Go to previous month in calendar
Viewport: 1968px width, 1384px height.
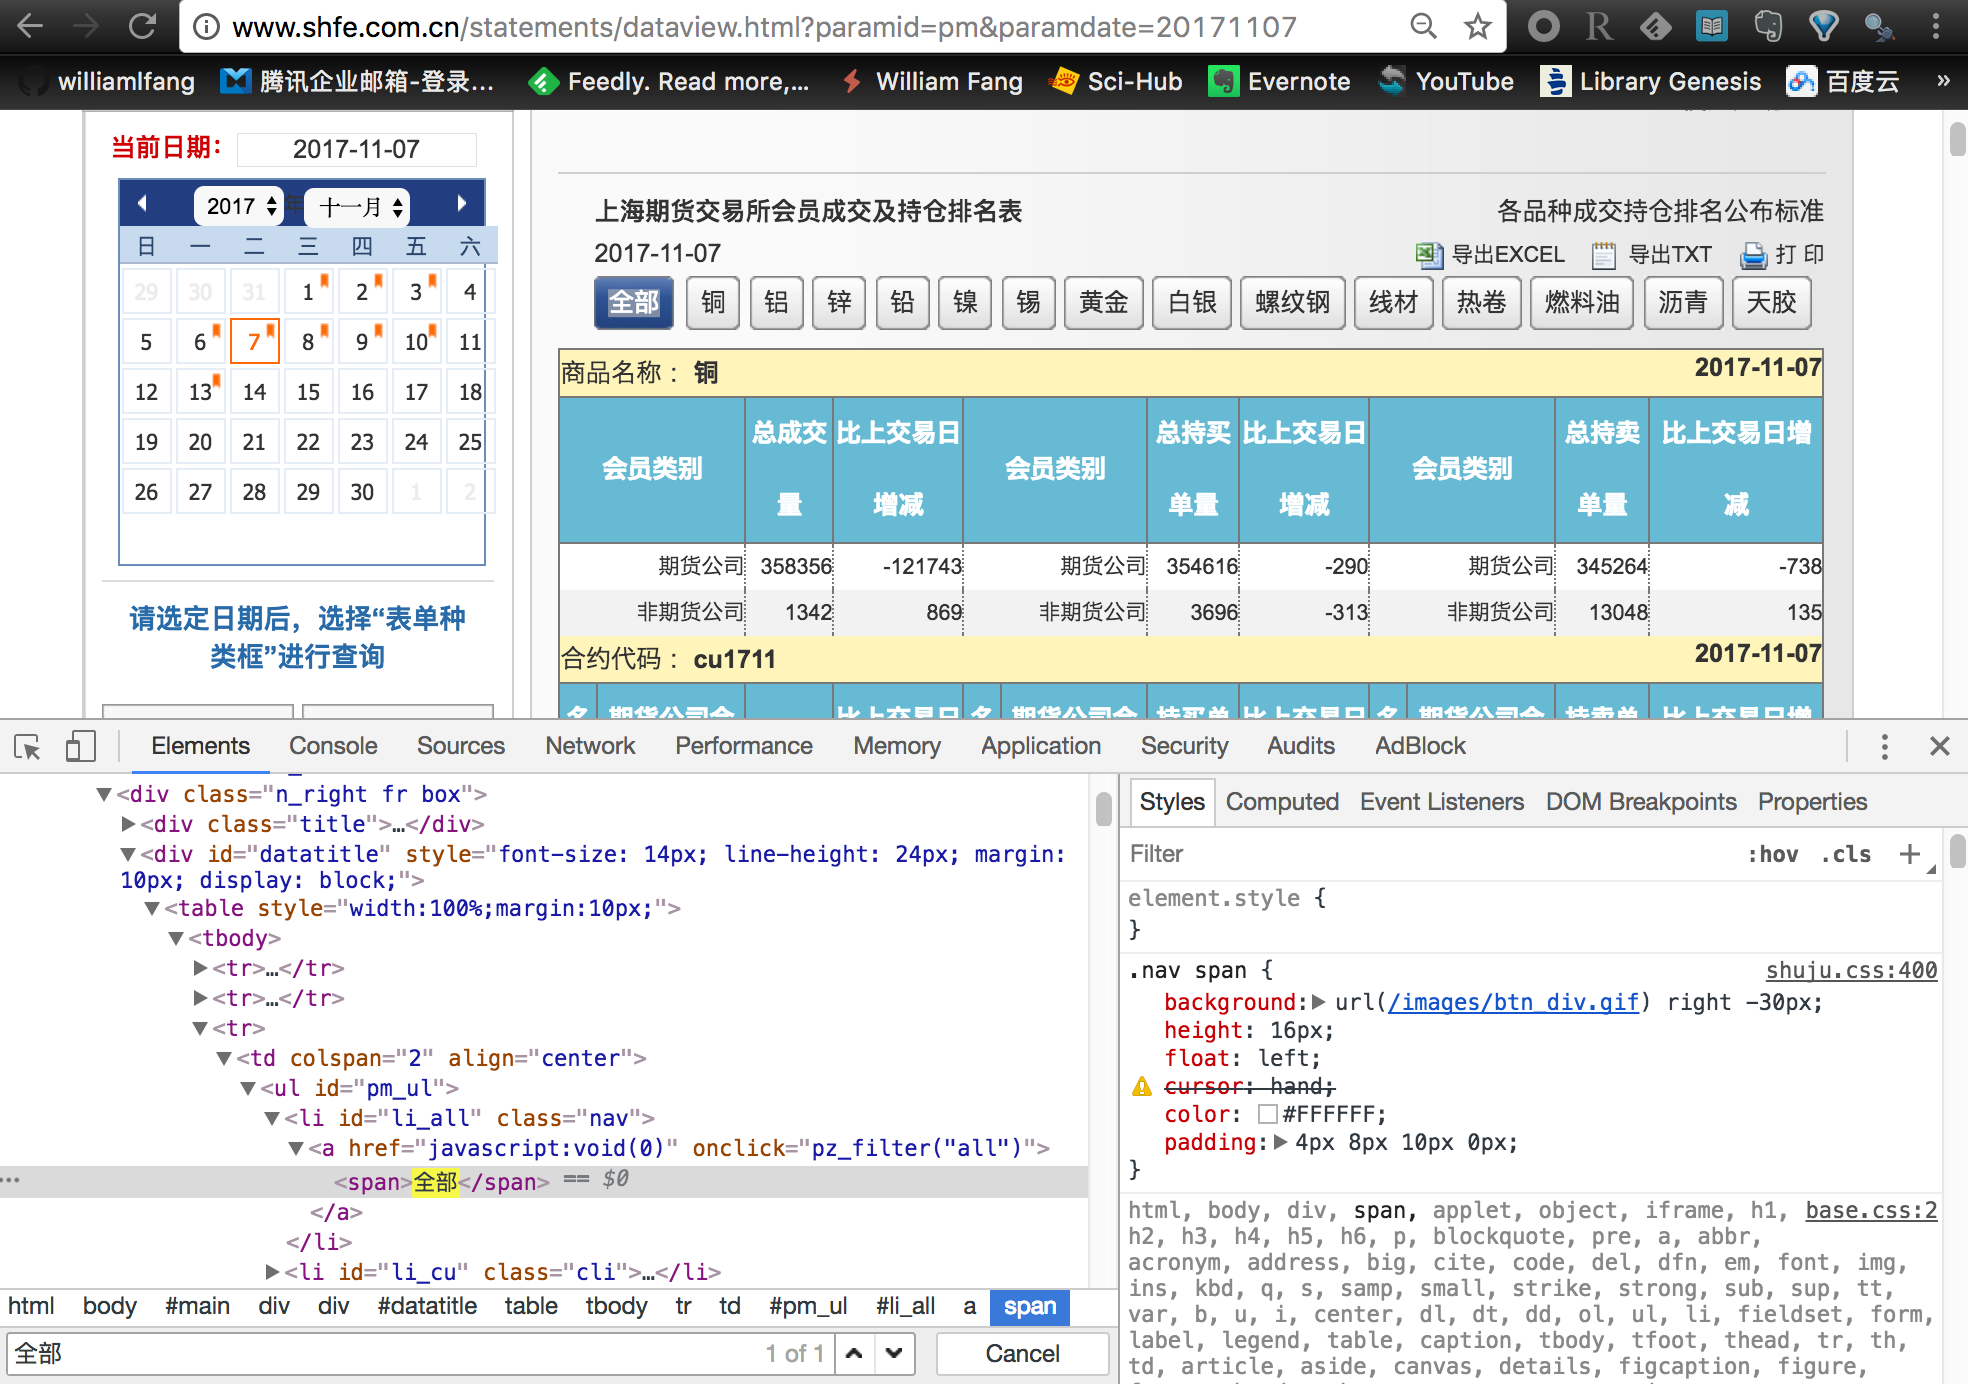point(143,205)
